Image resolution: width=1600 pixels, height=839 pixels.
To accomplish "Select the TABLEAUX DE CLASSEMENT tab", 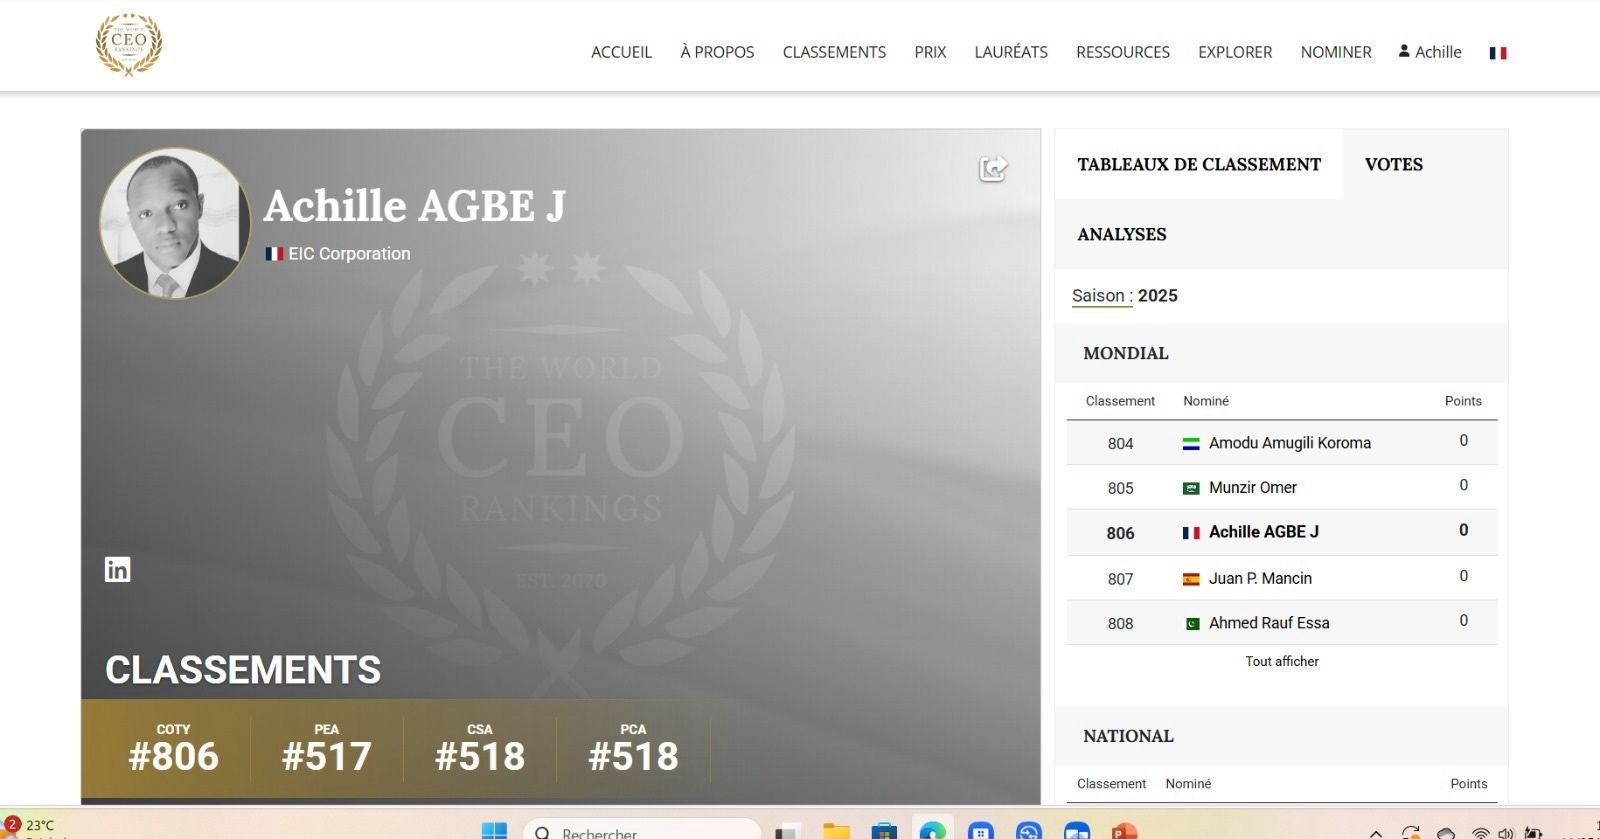I will pyautogui.click(x=1198, y=165).
